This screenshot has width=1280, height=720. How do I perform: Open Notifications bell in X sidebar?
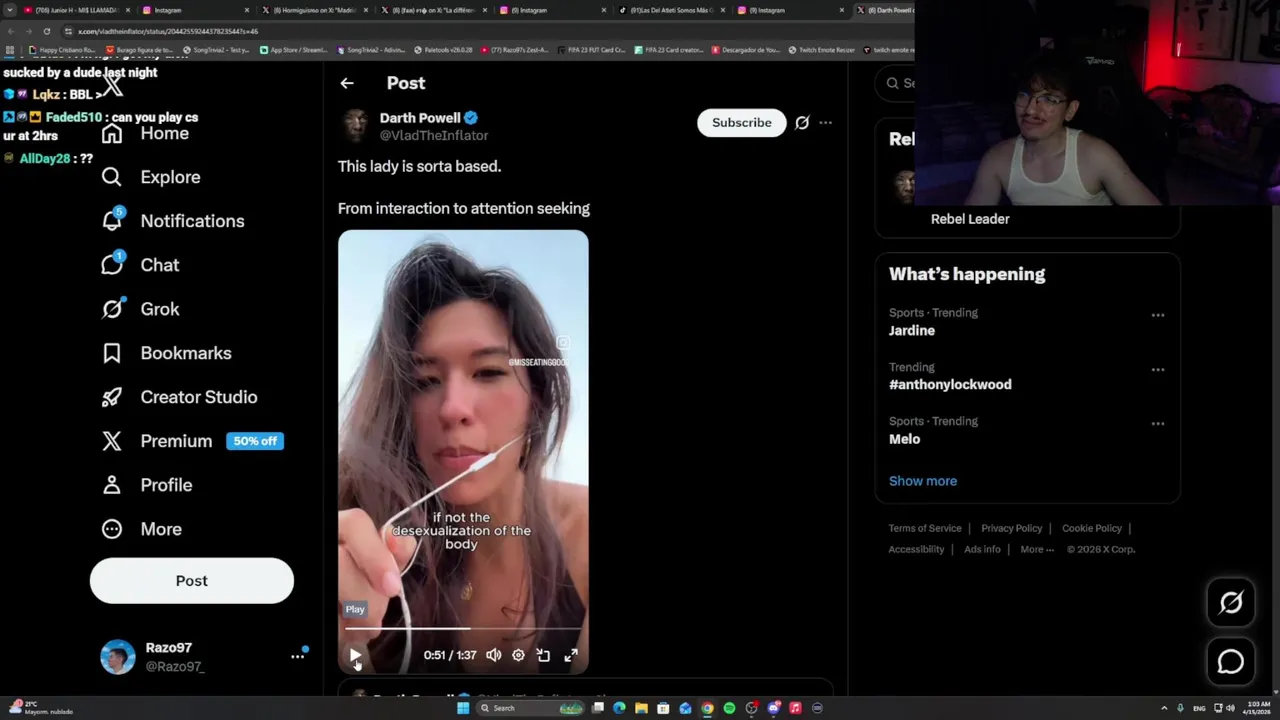pos(173,221)
